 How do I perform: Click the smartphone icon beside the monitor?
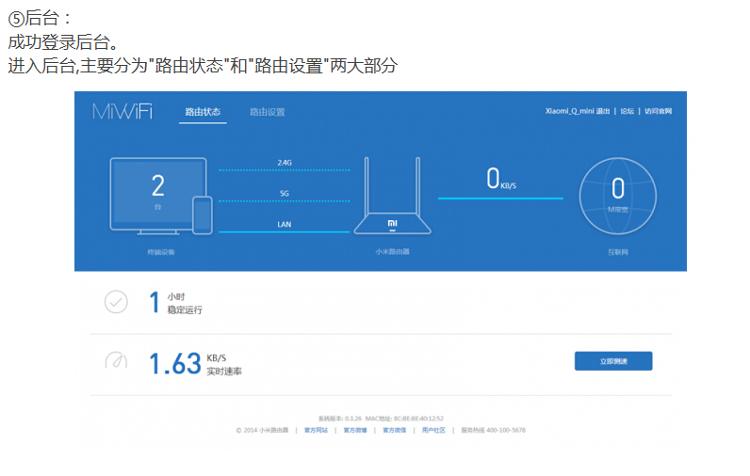tap(203, 214)
